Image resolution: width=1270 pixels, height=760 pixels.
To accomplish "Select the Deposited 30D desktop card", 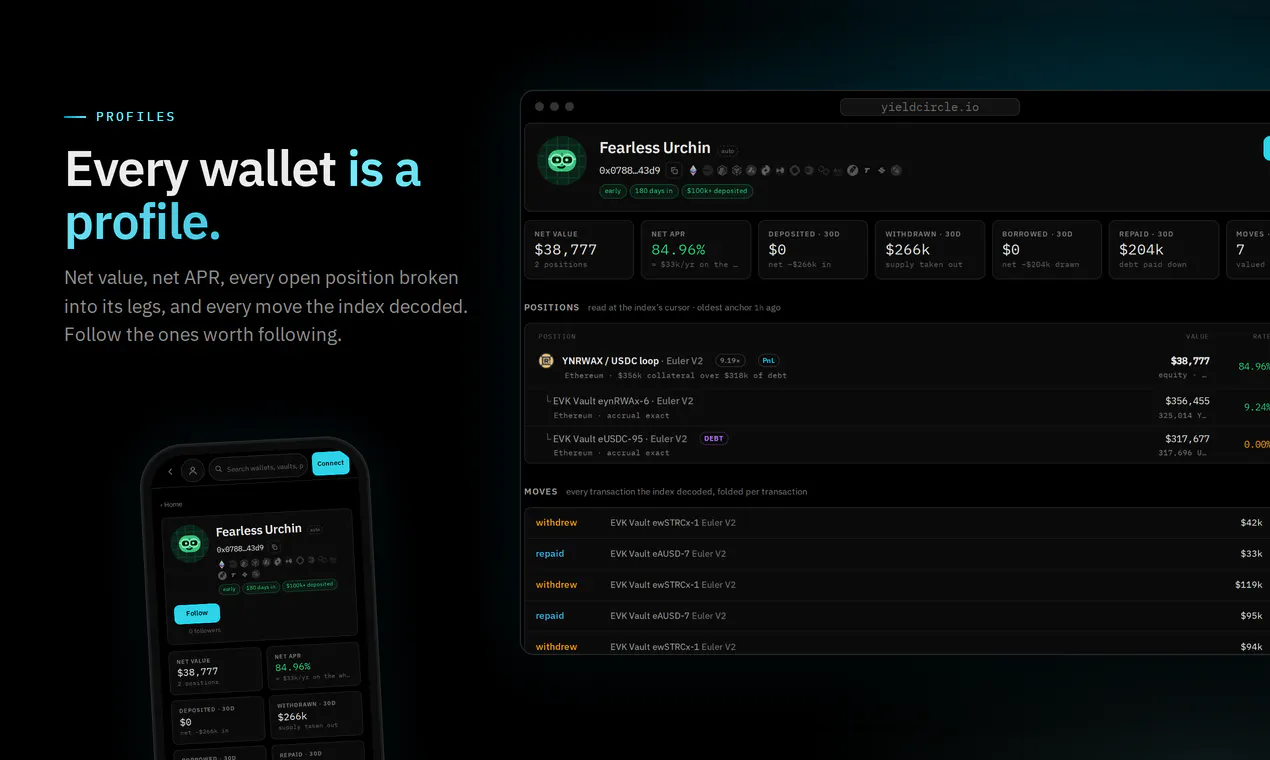I will tap(813, 249).
